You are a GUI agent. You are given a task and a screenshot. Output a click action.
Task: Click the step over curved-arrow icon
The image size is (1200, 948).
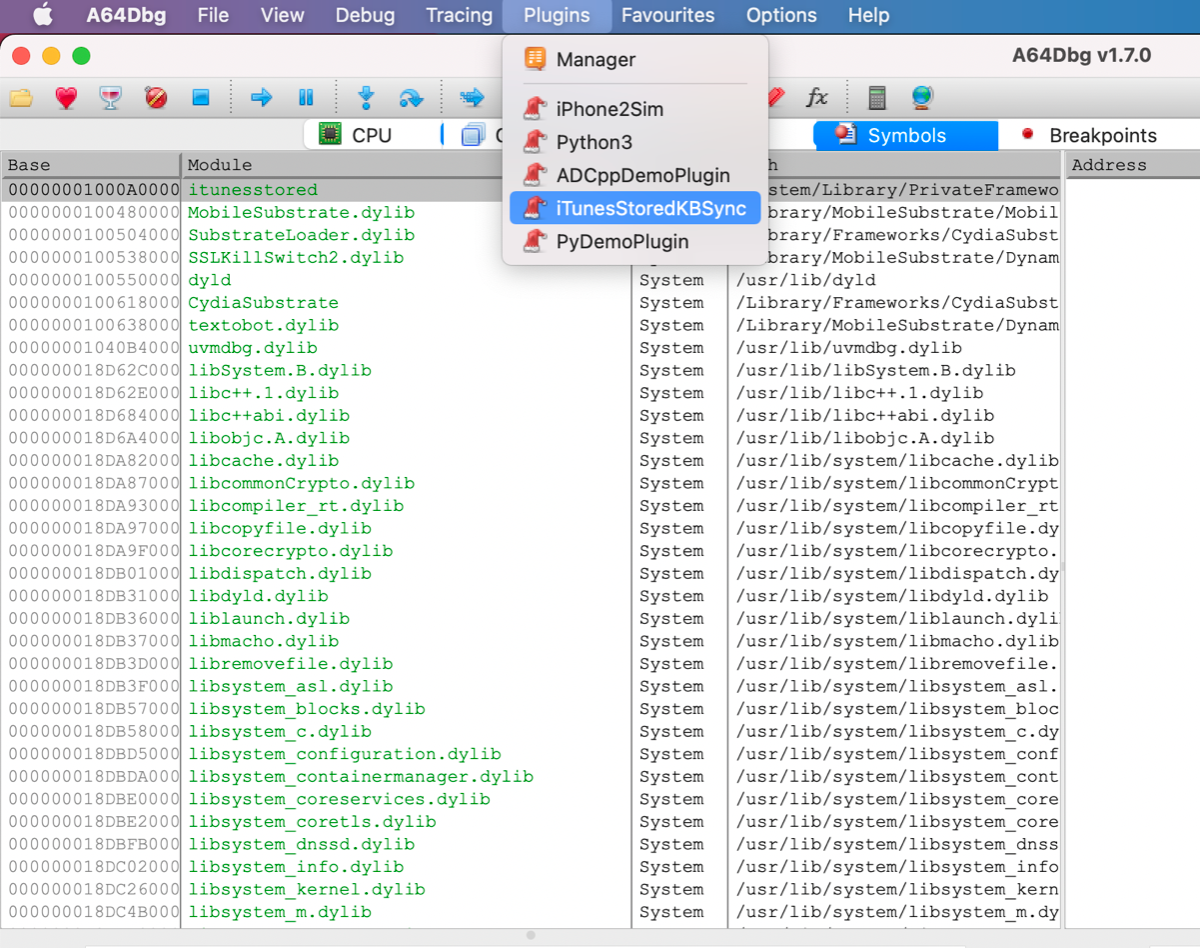pyautogui.click(x=411, y=98)
